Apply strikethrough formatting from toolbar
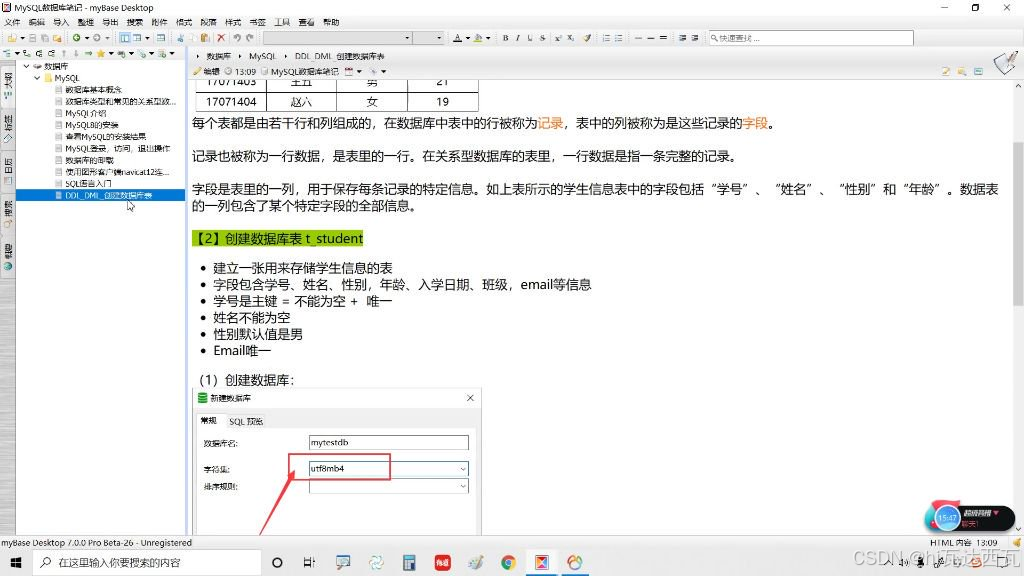 [543, 38]
